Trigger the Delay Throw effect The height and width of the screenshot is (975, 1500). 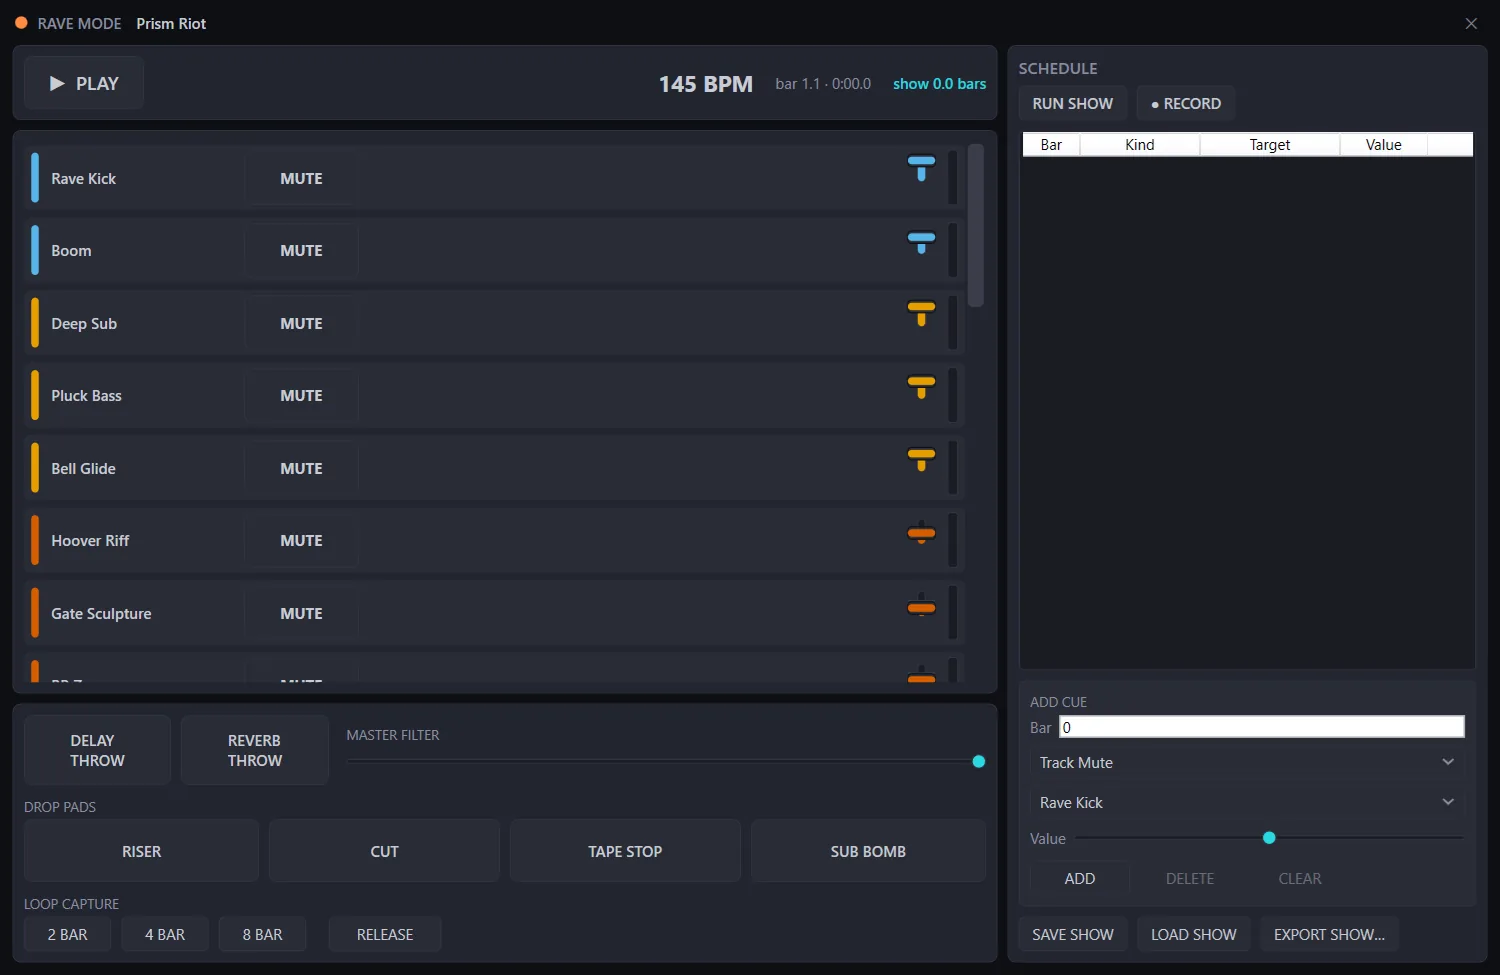pos(97,750)
